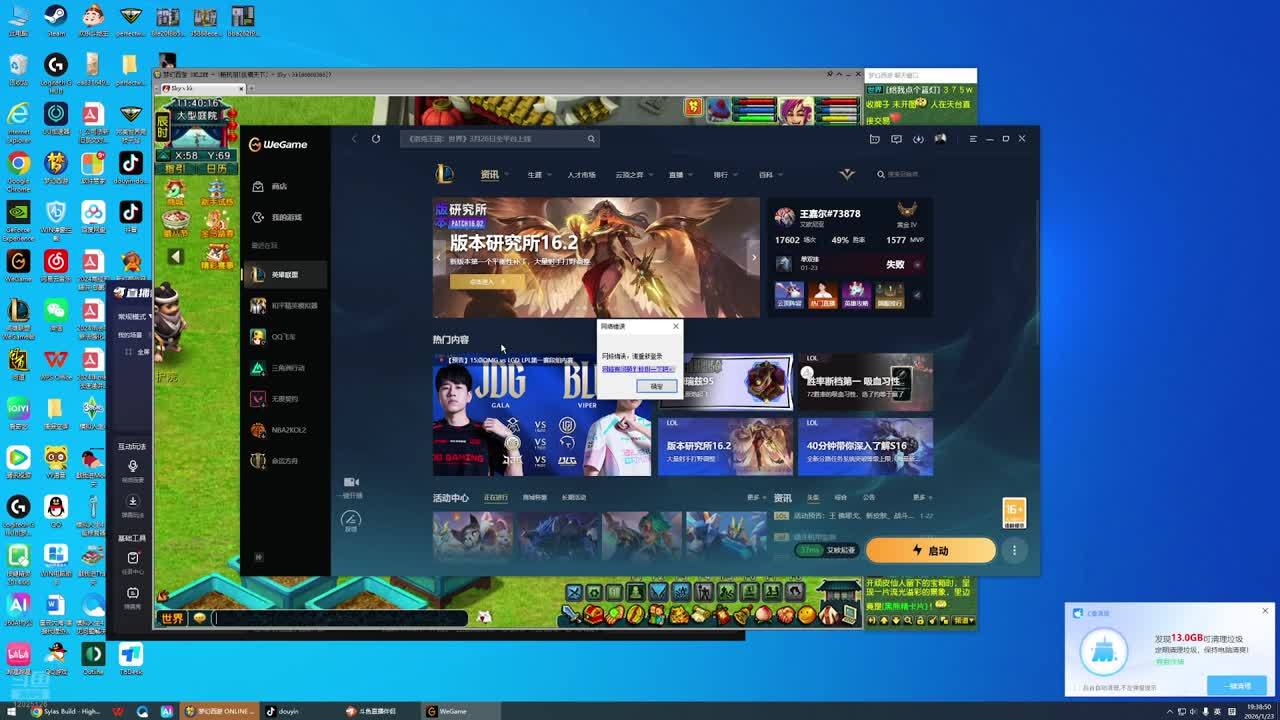Screen dimensions: 1280x720
Task: Click the WeGame search input field
Action: (495, 139)
